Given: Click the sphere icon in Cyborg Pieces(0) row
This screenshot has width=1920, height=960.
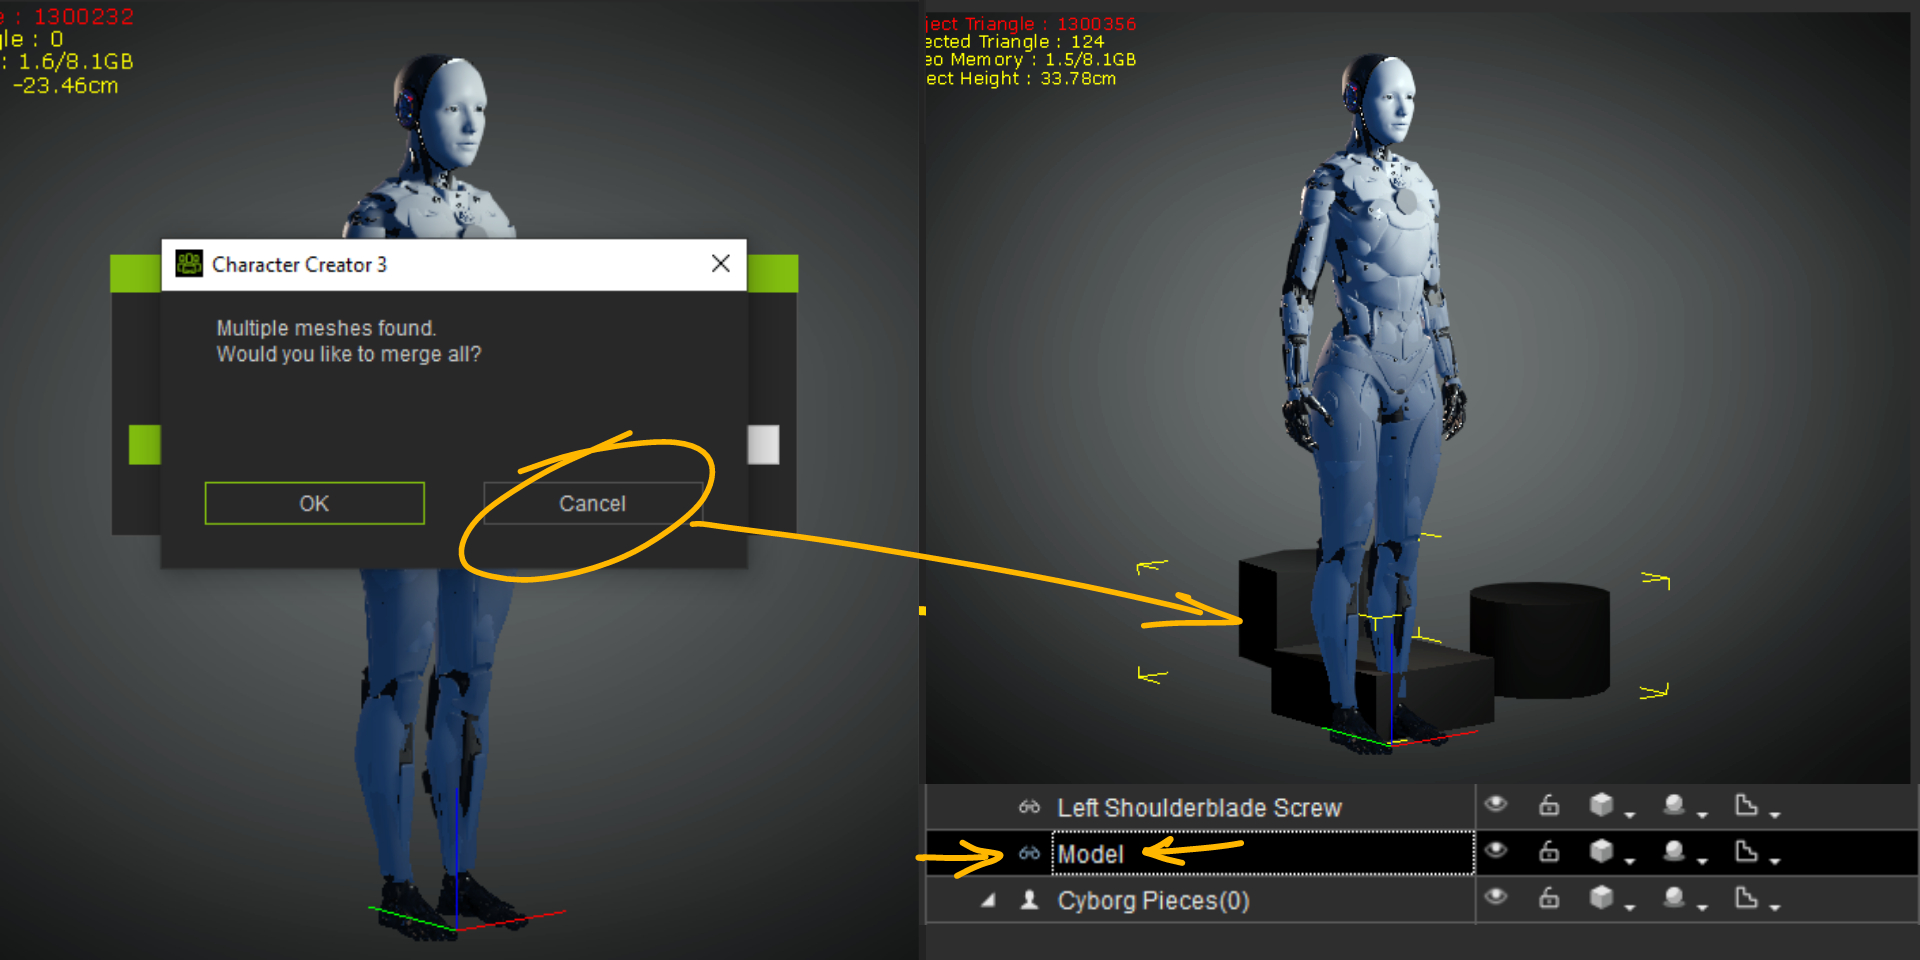Looking at the screenshot, I should [x=1674, y=897].
